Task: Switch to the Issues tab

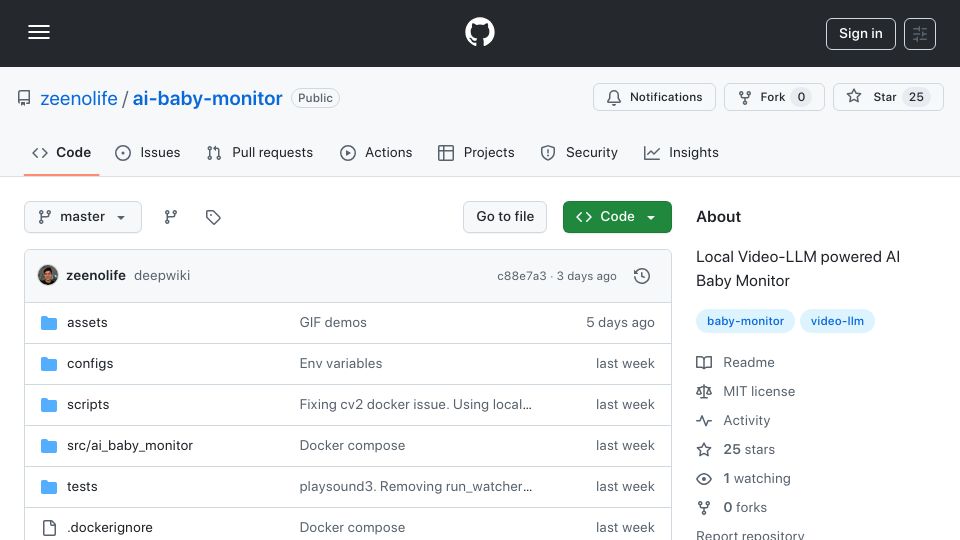Action: click(148, 152)
